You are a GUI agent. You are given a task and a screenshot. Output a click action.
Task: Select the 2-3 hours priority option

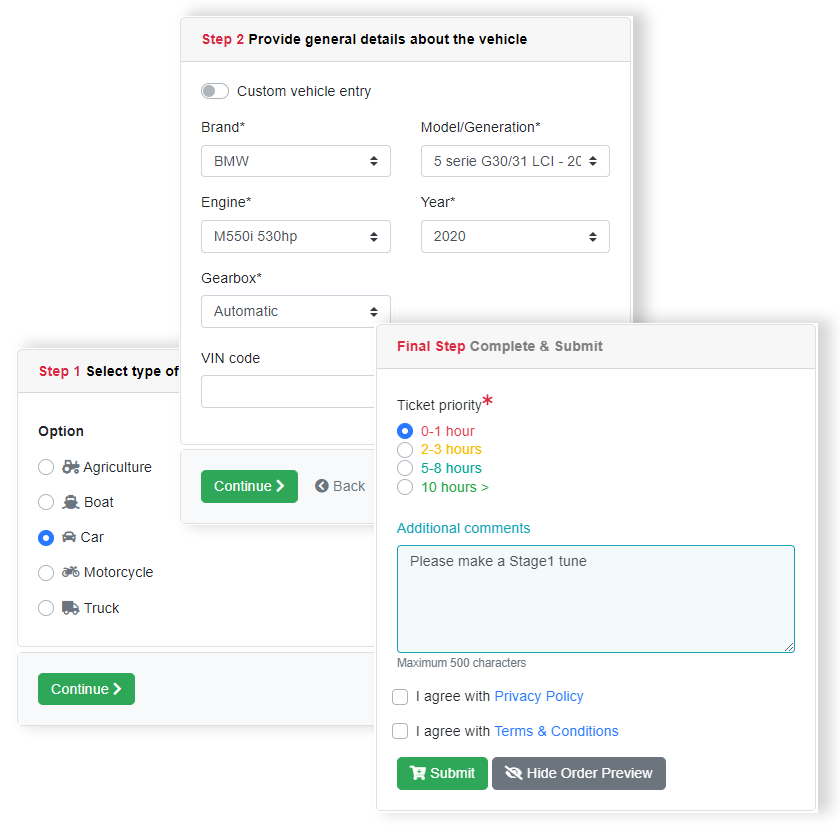point(405,450)
